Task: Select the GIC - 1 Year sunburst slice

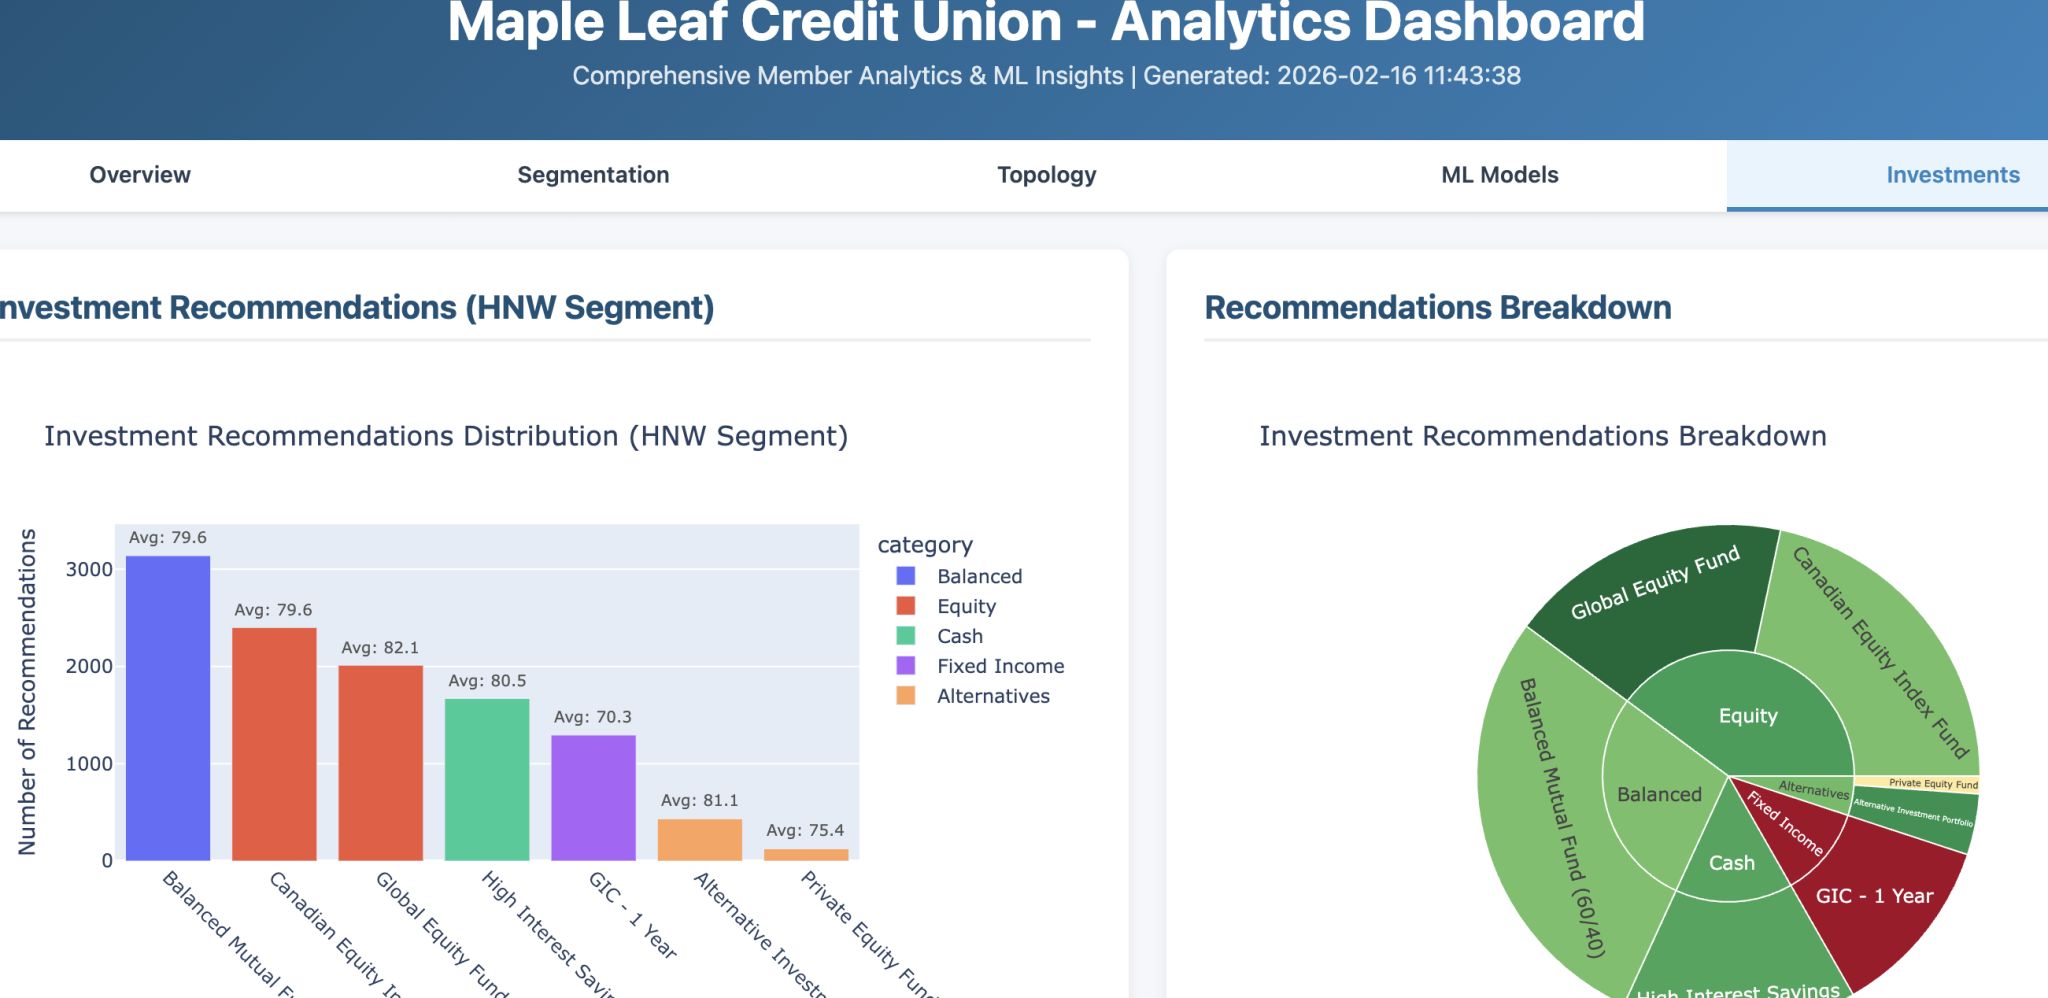Action: [x=1875, y=895]
